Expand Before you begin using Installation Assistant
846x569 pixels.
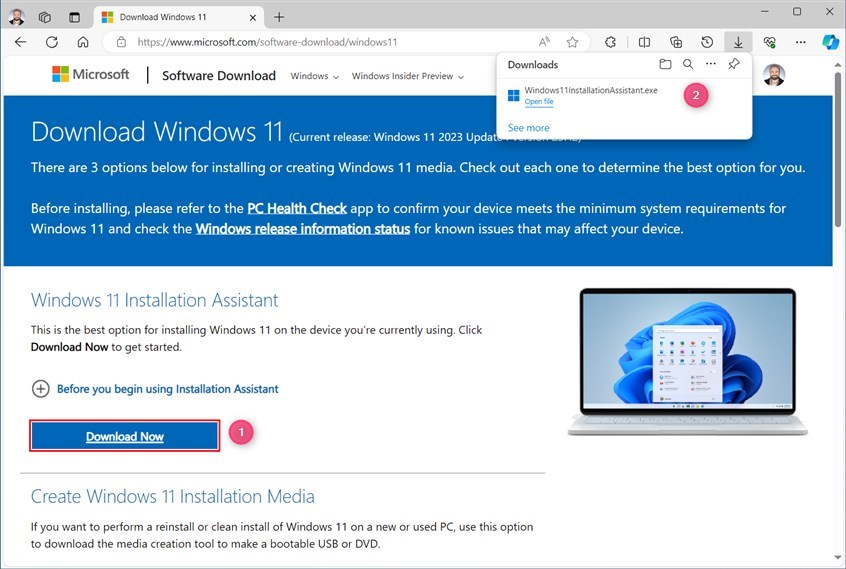click(155, 389)
